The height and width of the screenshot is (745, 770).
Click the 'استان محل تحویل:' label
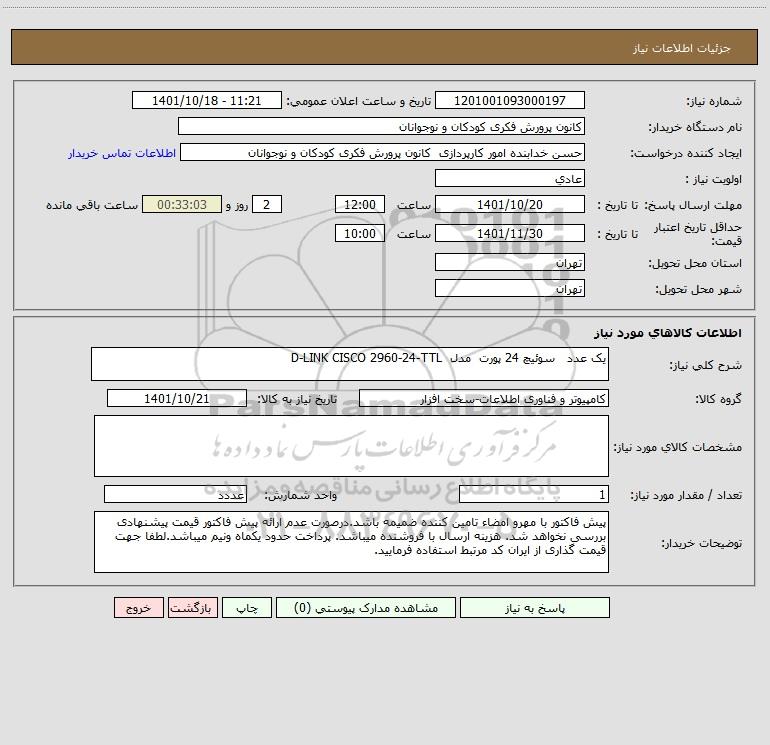coord(695,264)
